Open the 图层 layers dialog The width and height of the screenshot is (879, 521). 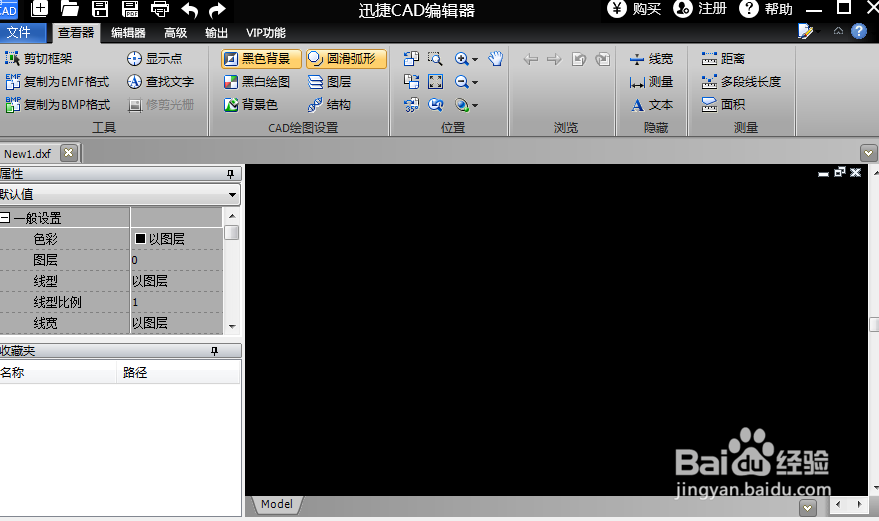330,82
